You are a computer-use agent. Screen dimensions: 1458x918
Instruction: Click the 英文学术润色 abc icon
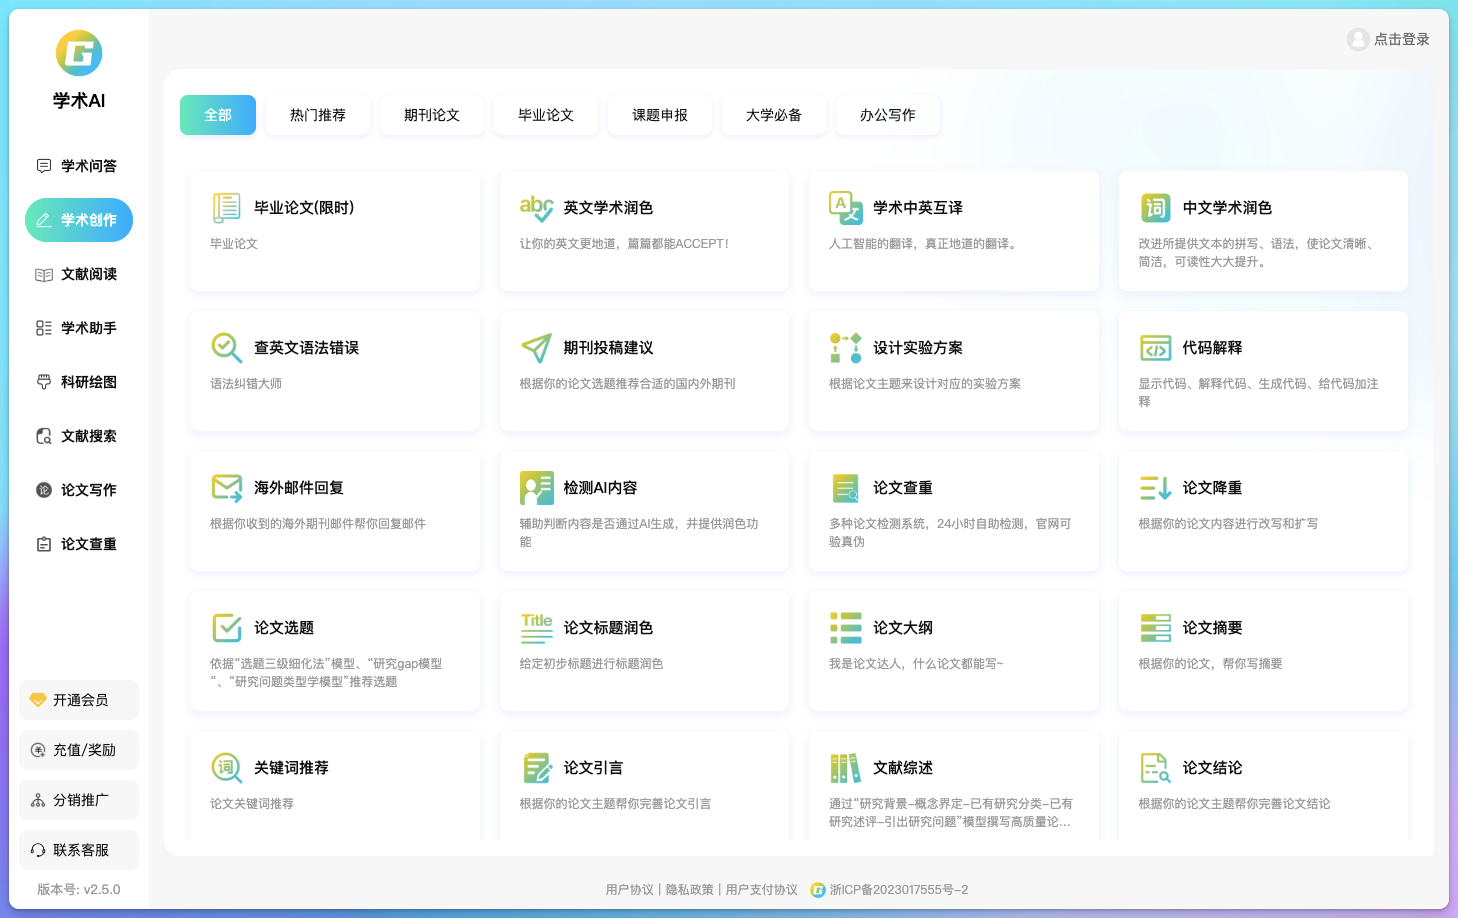(537, 207)
